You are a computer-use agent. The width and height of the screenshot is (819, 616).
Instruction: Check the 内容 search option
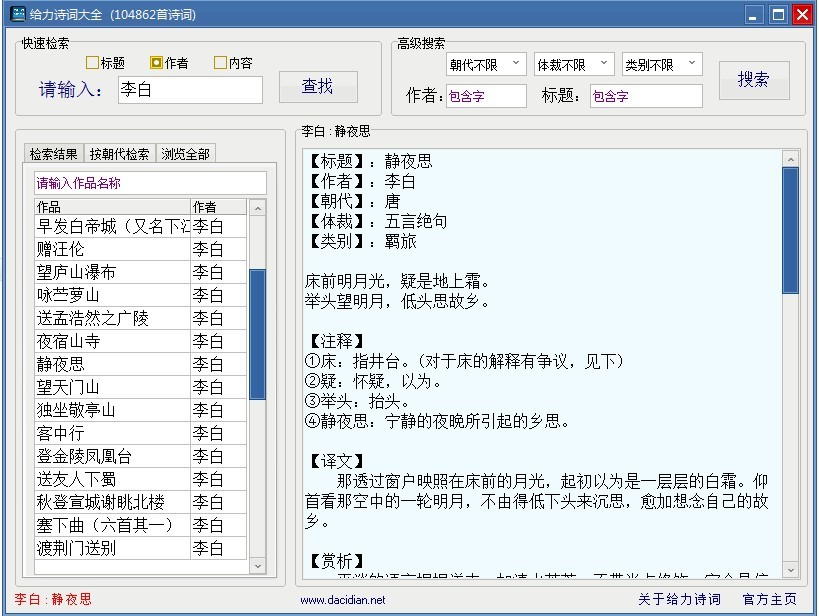point(220,63)
